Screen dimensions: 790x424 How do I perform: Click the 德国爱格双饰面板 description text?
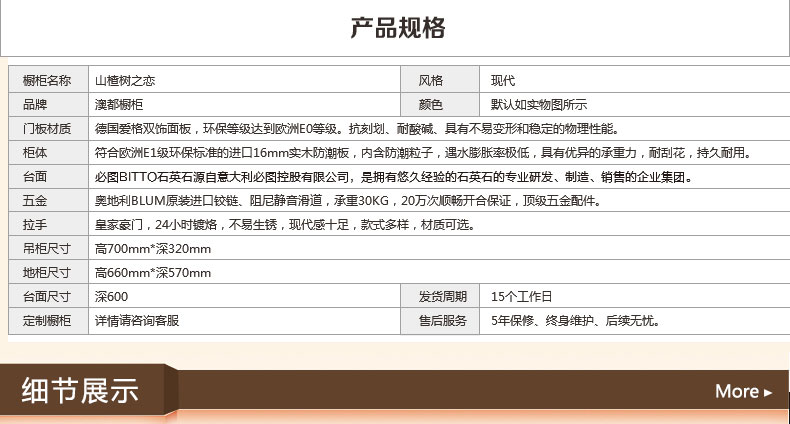pyautogui.click(x=357, y=128)
